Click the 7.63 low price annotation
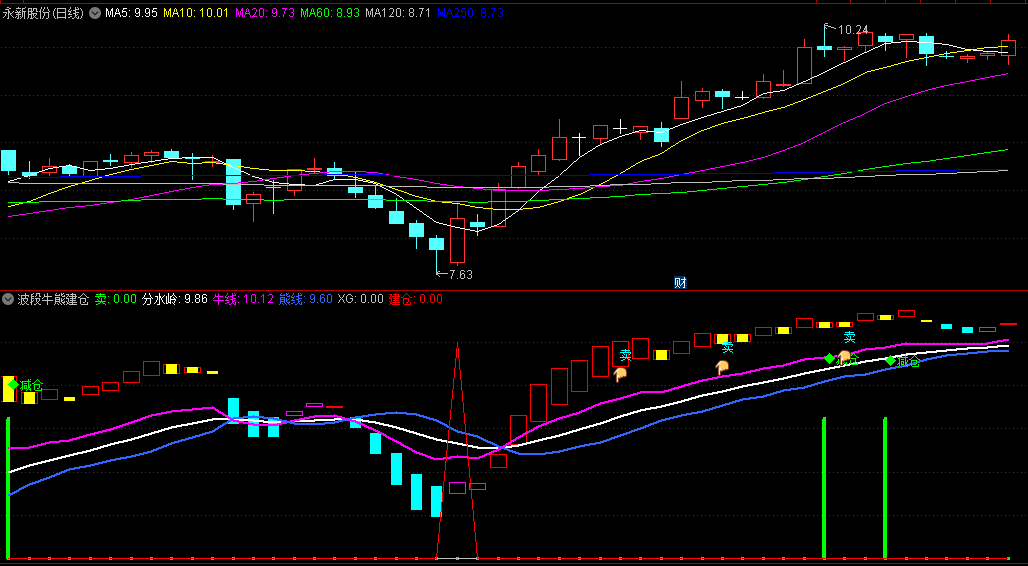 [460, 275]
